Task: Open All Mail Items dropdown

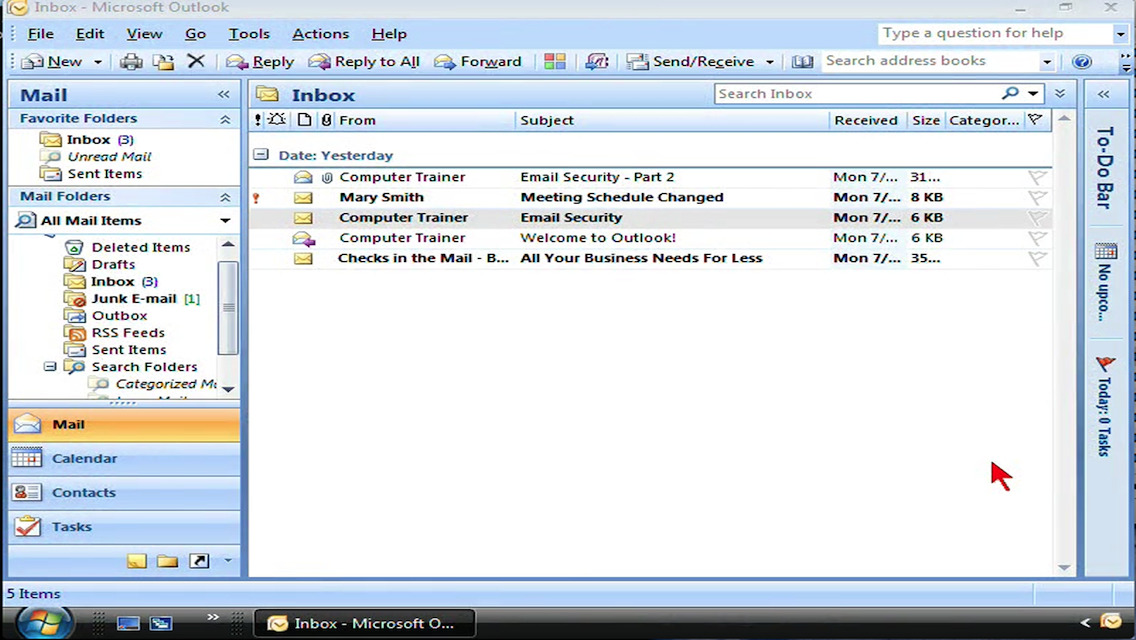Action: click(x=225, y=220)
